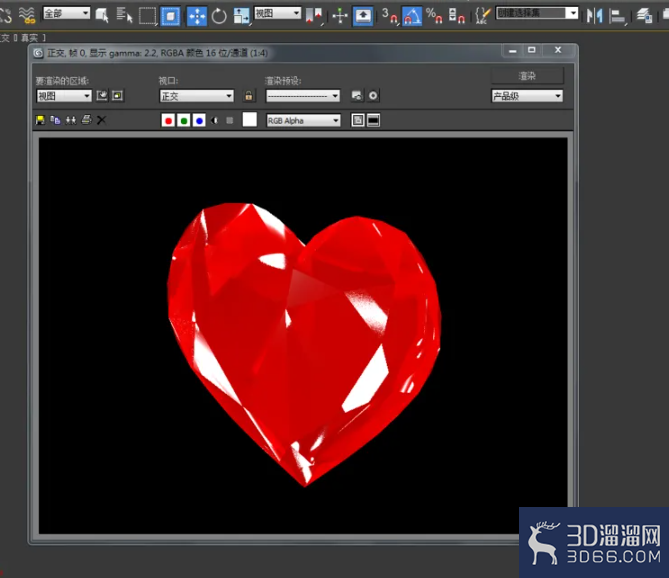The image size is (669, 578).
Task: Choose the Rectangular Selection Region tool
Action: tap(148, 16)
